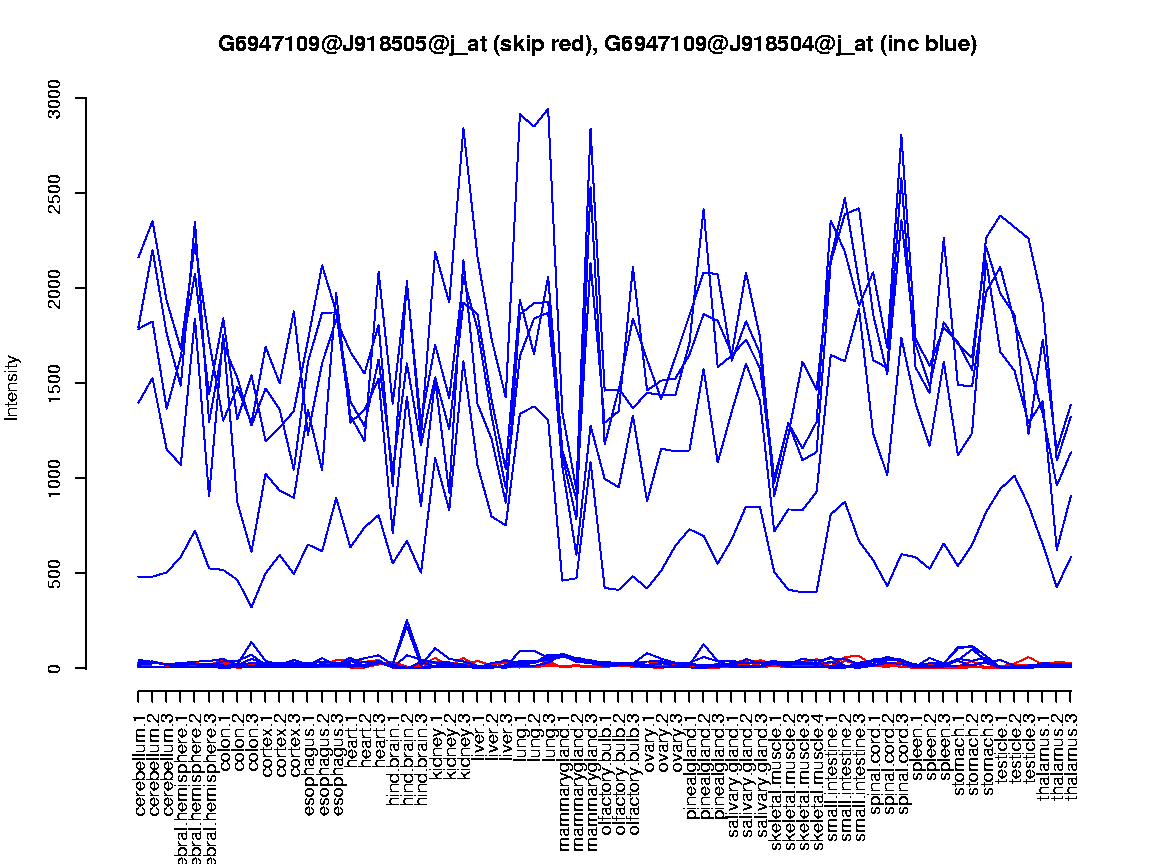Select the olfactory.bulb.1 x-axis label
The height and width of the screenshot is (864, 1152).
click(605, 762)
